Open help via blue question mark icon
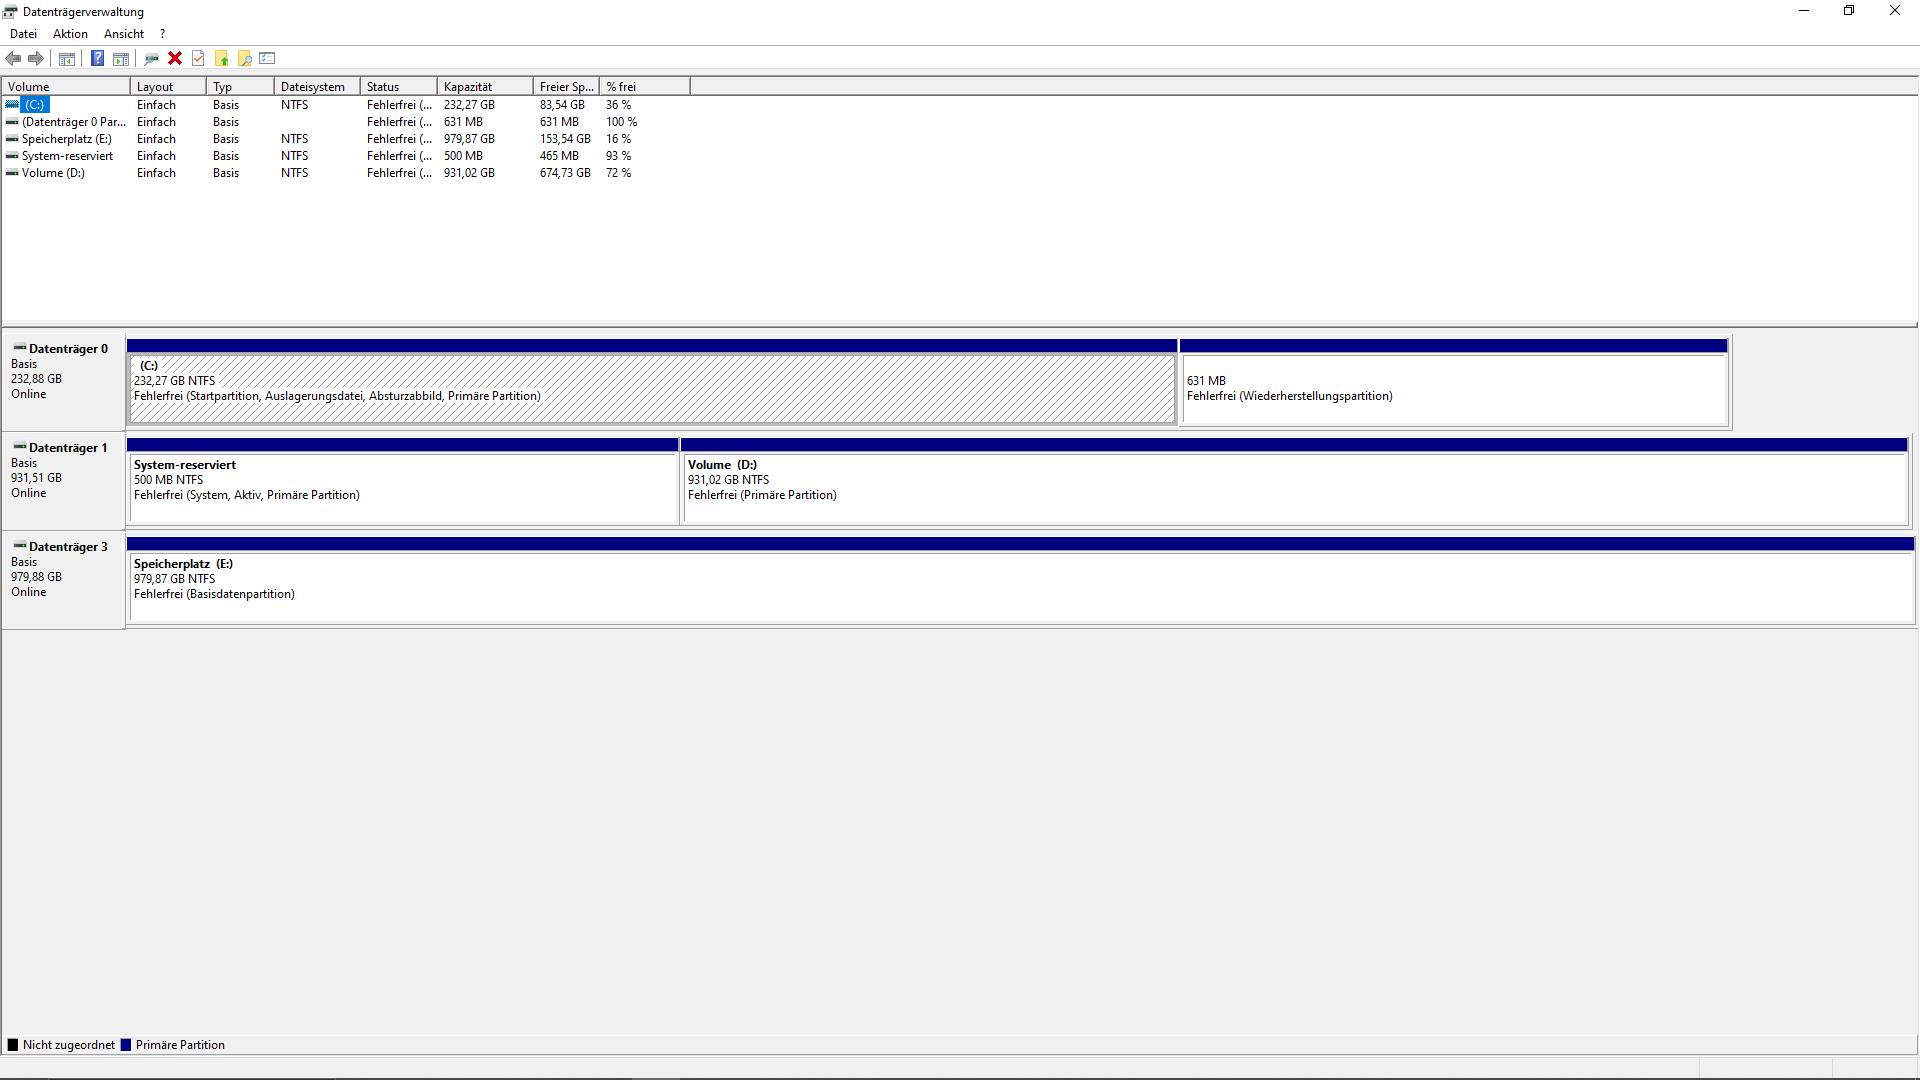Image resolution: width=1920 pixels, height=1080 pixels. [x=97, y=58]
